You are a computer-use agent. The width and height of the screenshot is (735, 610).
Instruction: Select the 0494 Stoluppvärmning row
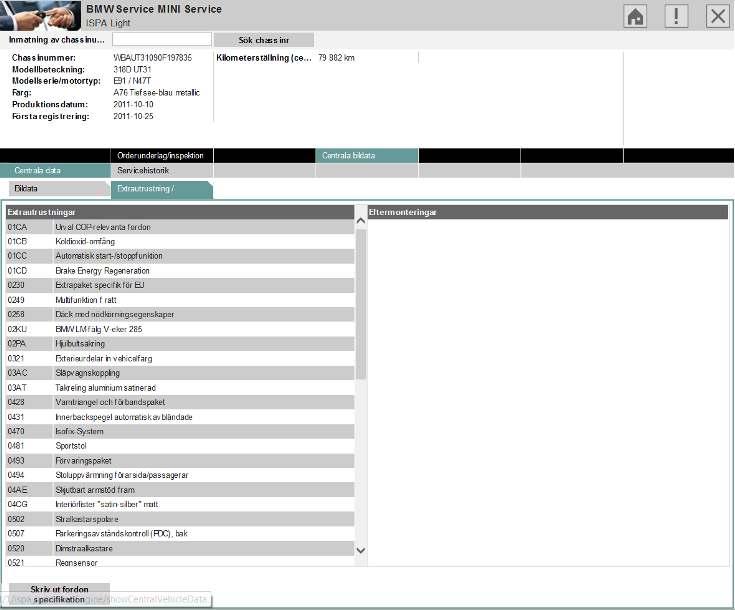point(180,475)
